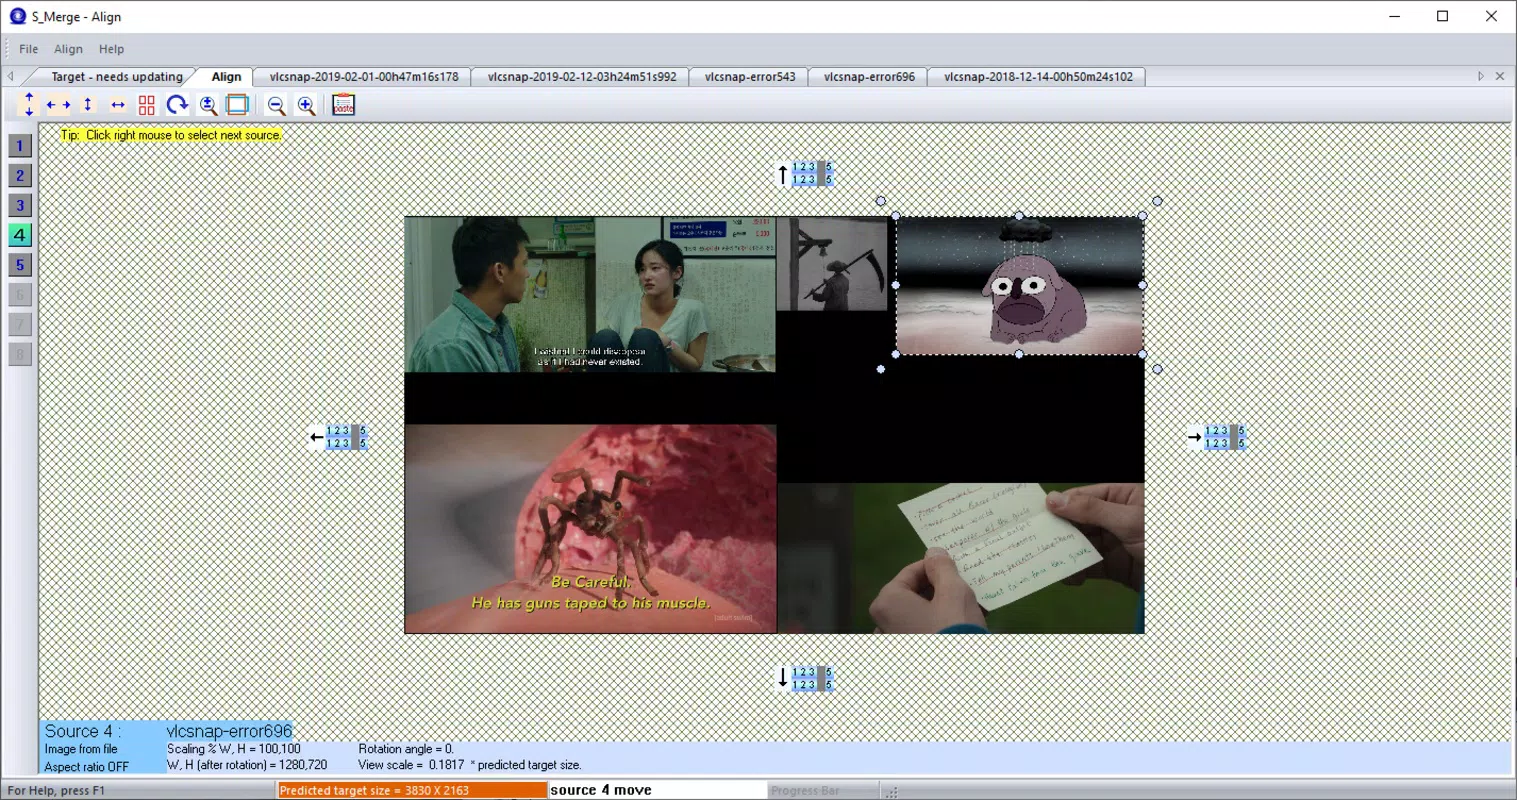Zoom in with the plus magnifier
This screenshot has height=800, width=1517.
306,105
